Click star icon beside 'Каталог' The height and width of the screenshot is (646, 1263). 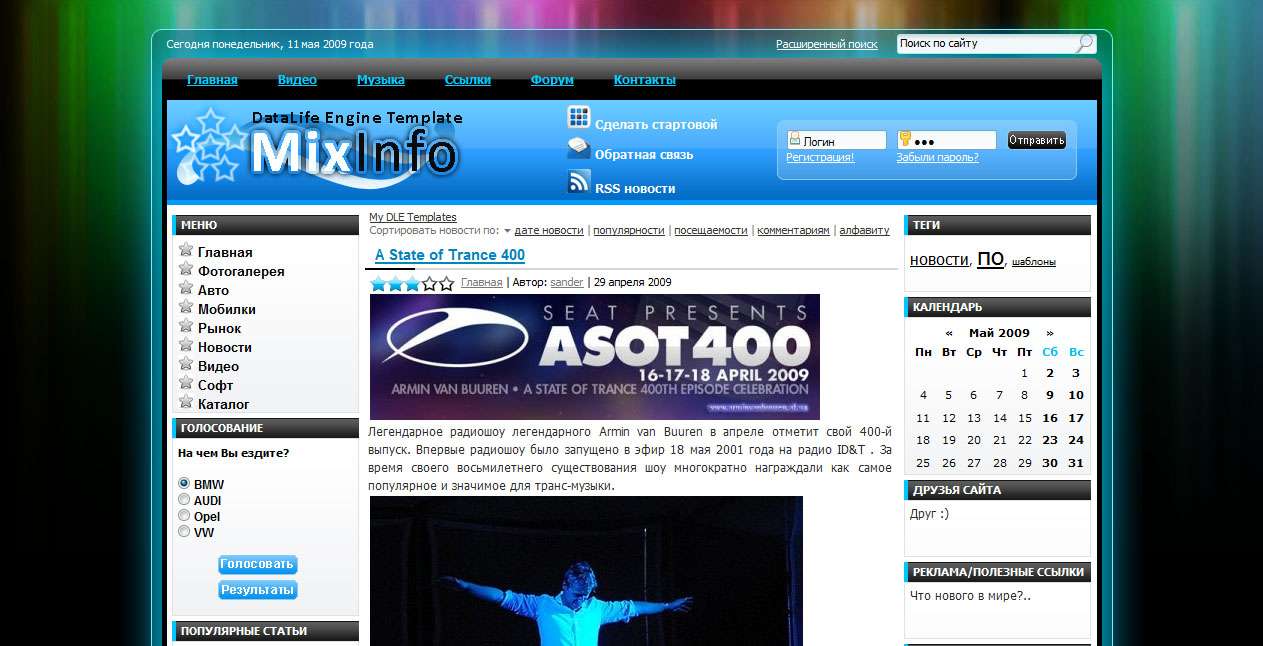point(186,402)
